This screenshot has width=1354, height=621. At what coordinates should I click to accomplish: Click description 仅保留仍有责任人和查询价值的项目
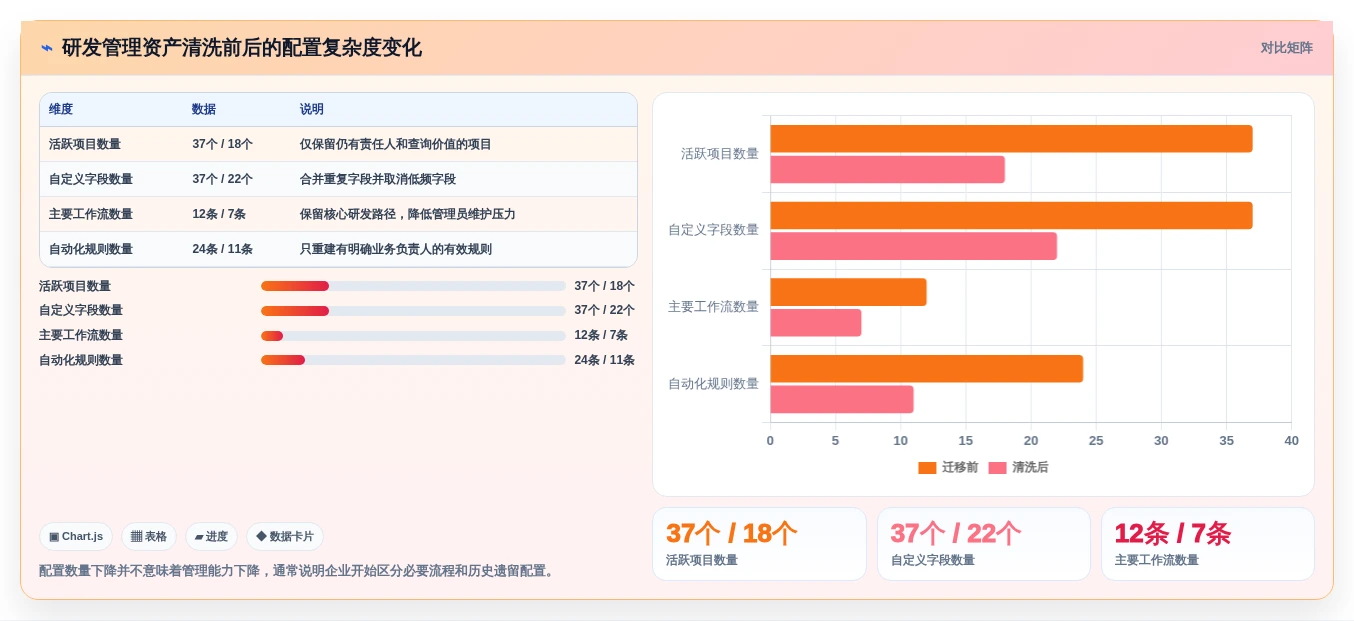click(396, 144)
